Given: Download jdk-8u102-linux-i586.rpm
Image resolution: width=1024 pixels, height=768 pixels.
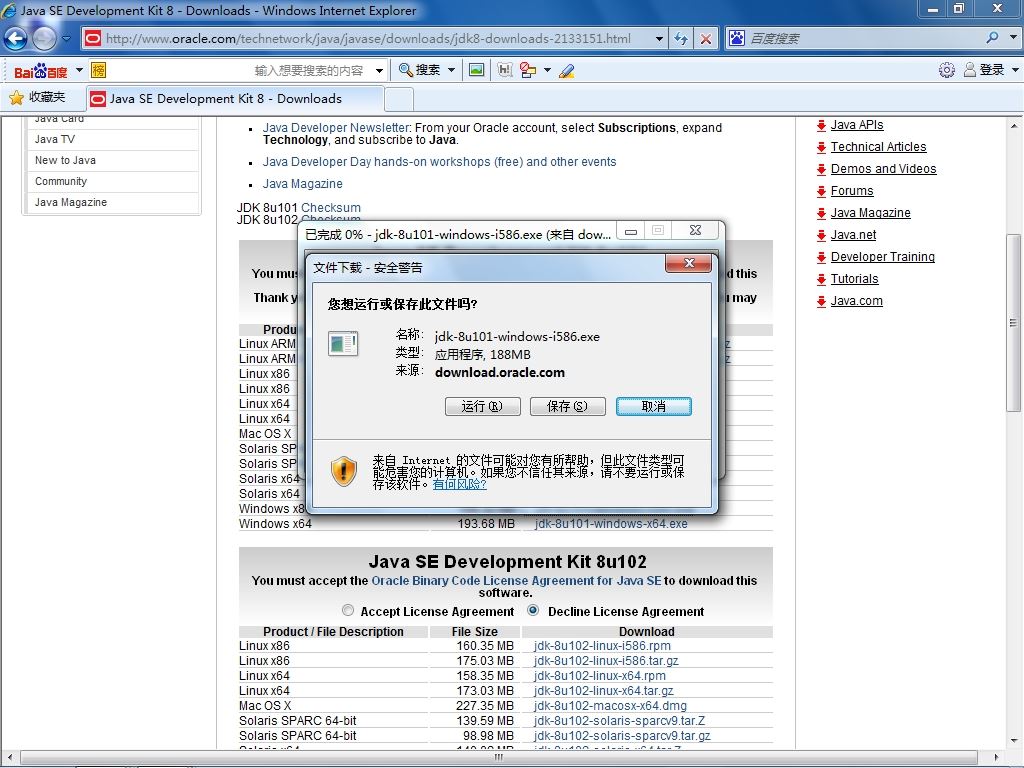Looking at the screenshot, I should point(602,645).
